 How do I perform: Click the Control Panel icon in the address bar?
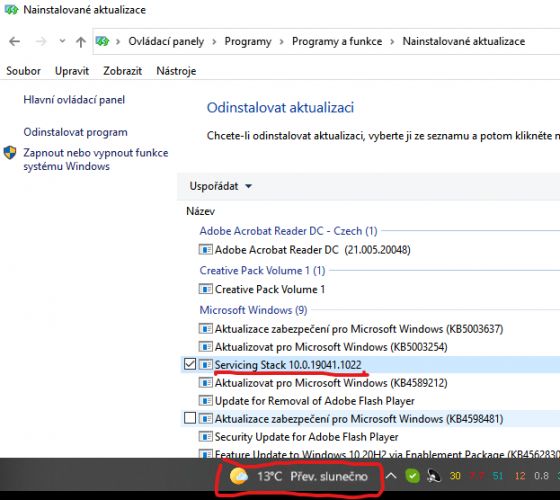(x=102, y=41)
